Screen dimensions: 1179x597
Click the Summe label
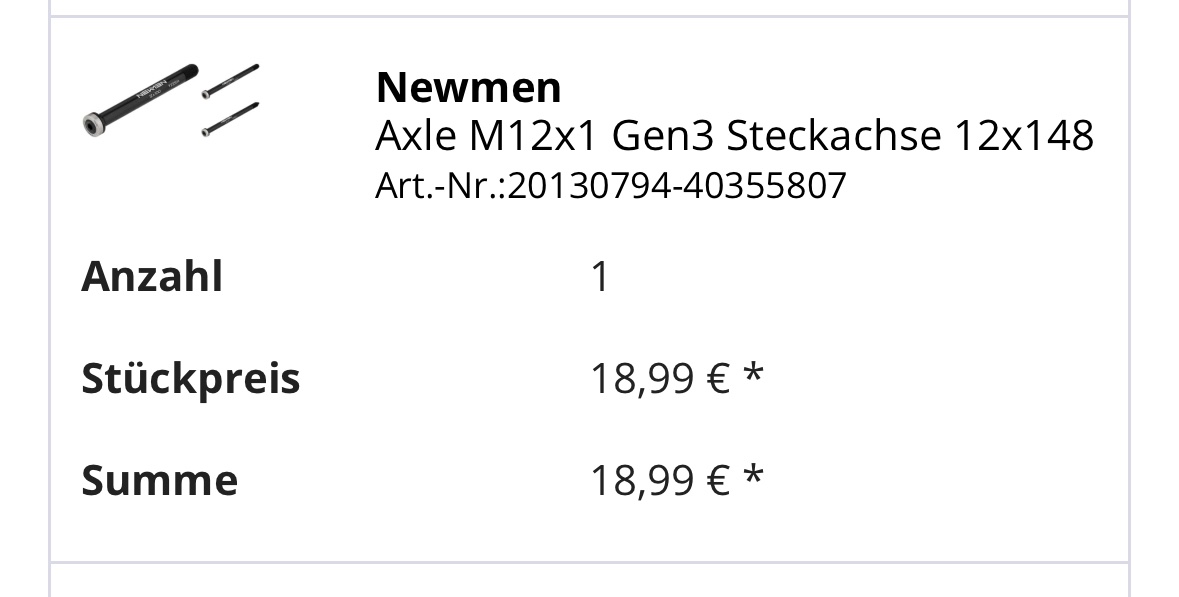(159, 480)
